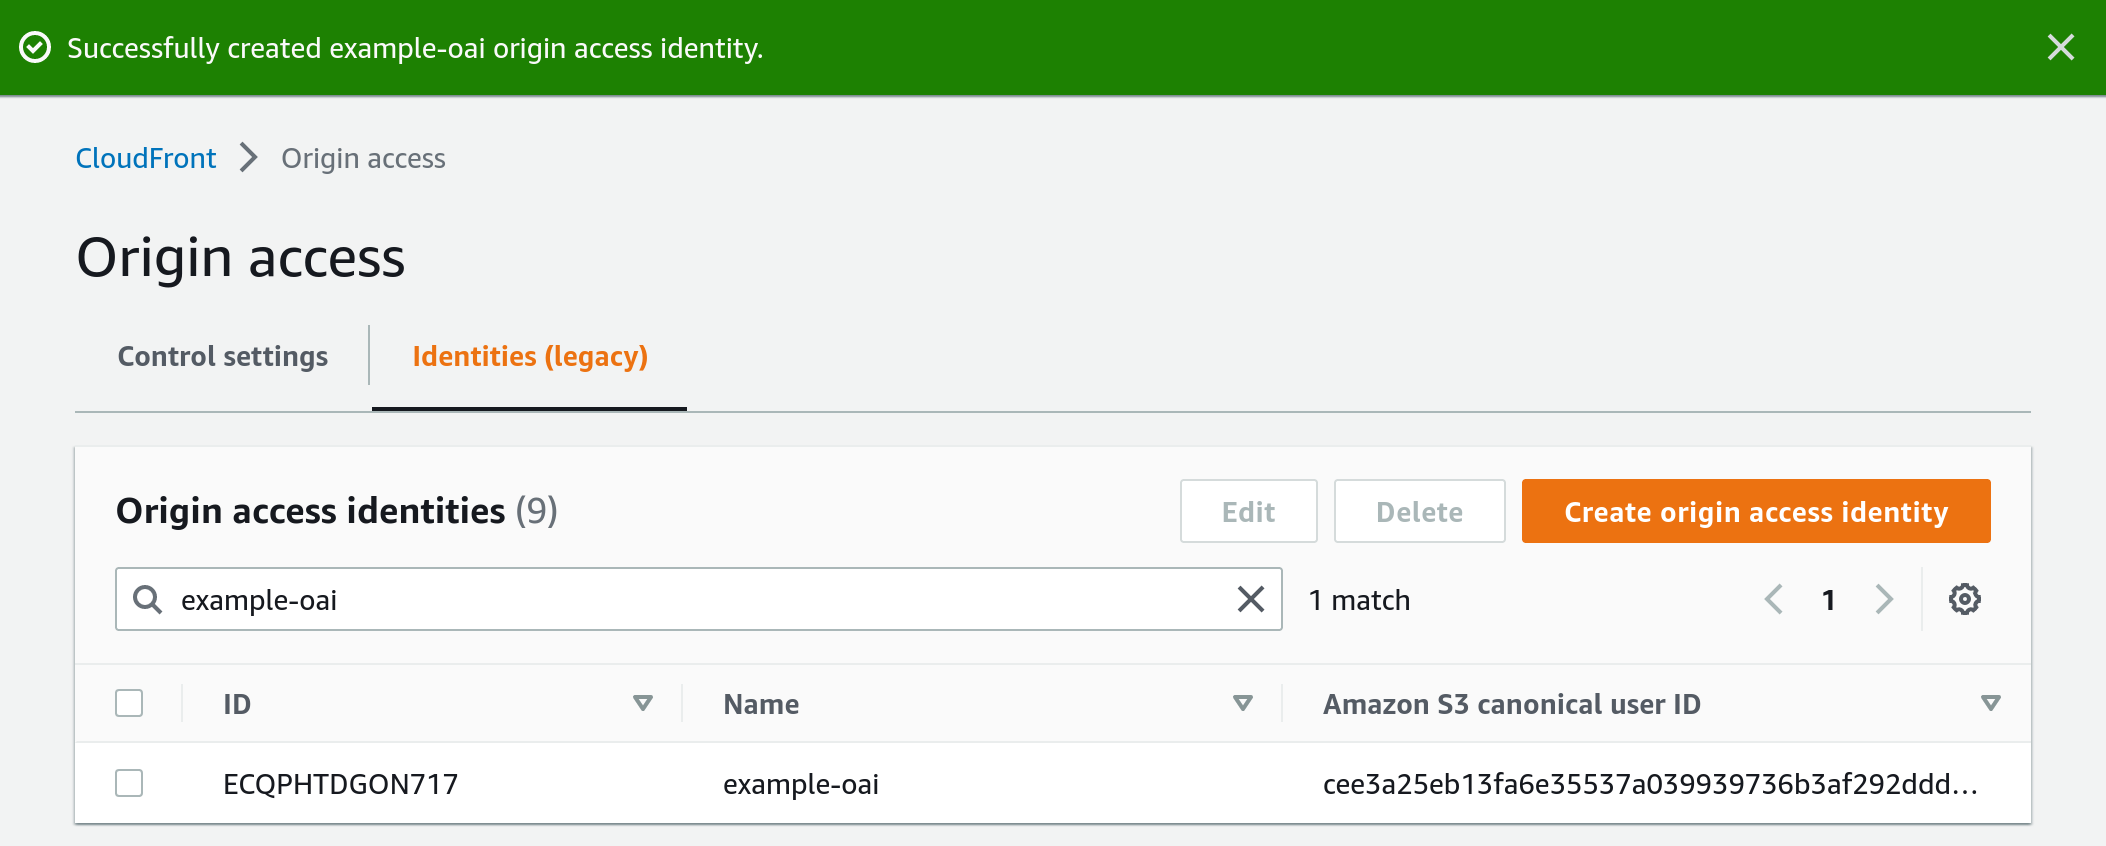
Task: Sort by Name column
Action: pyautogui.click(x=1243, y=703)
